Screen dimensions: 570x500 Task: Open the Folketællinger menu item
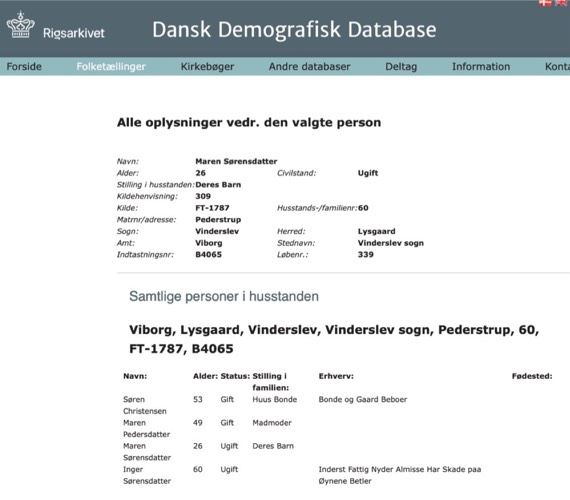[x=111, y=67]
